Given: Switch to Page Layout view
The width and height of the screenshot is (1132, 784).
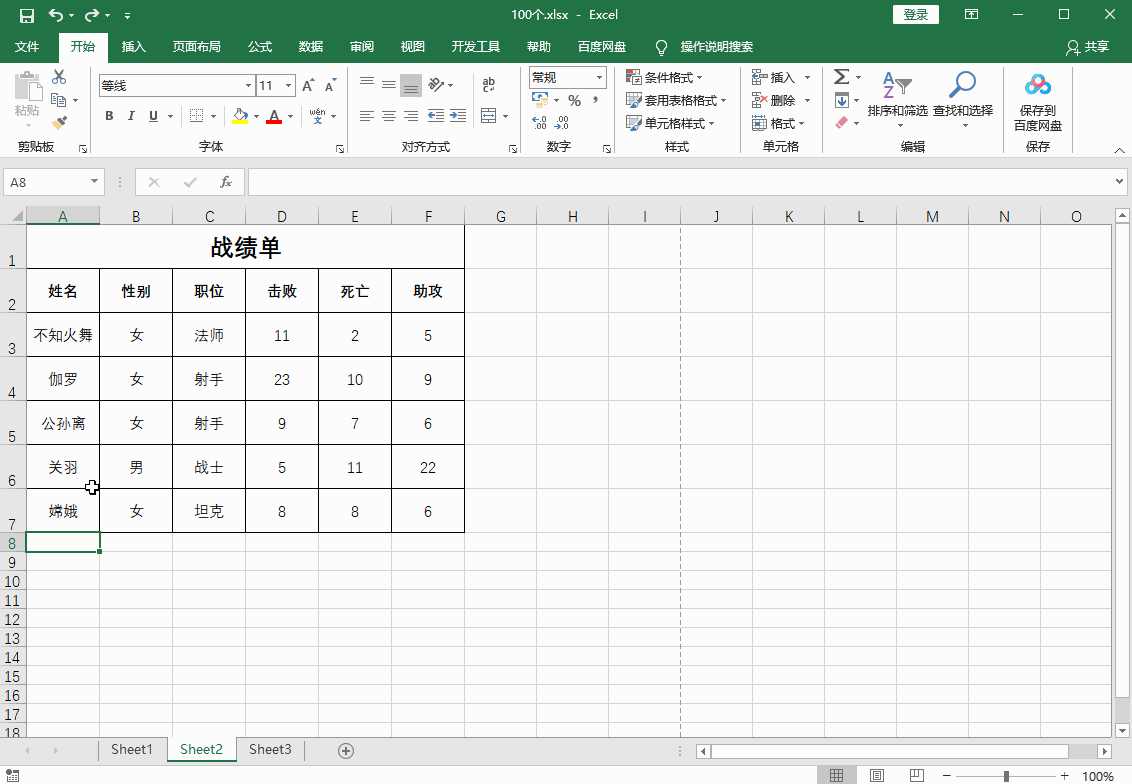Looking at the screenshot, I should (877, 775).
